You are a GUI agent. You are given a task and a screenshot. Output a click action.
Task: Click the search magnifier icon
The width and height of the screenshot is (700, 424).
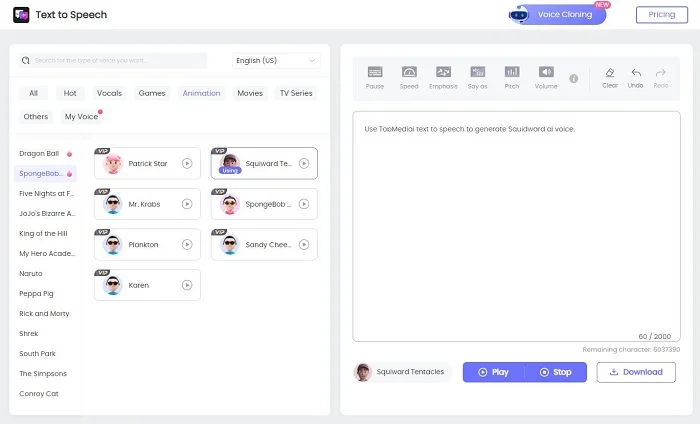(x=26, y=60)
